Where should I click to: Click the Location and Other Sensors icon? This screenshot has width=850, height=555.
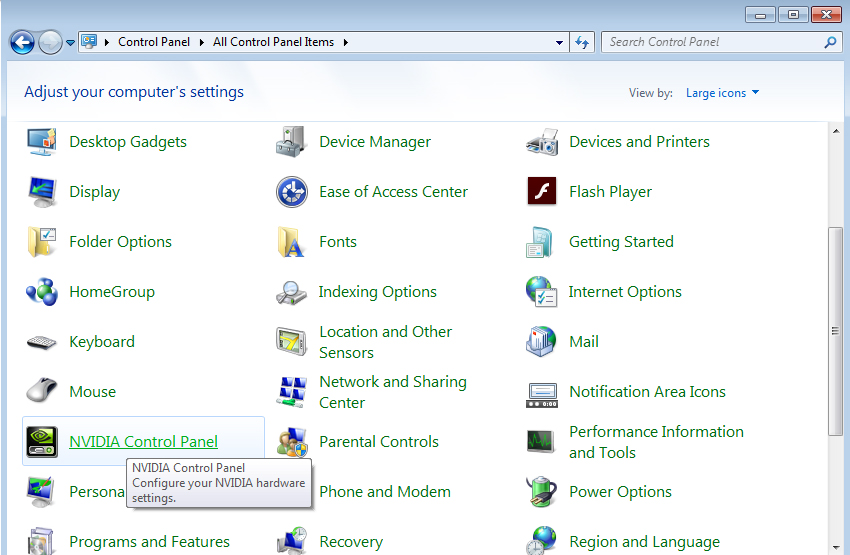292,342
